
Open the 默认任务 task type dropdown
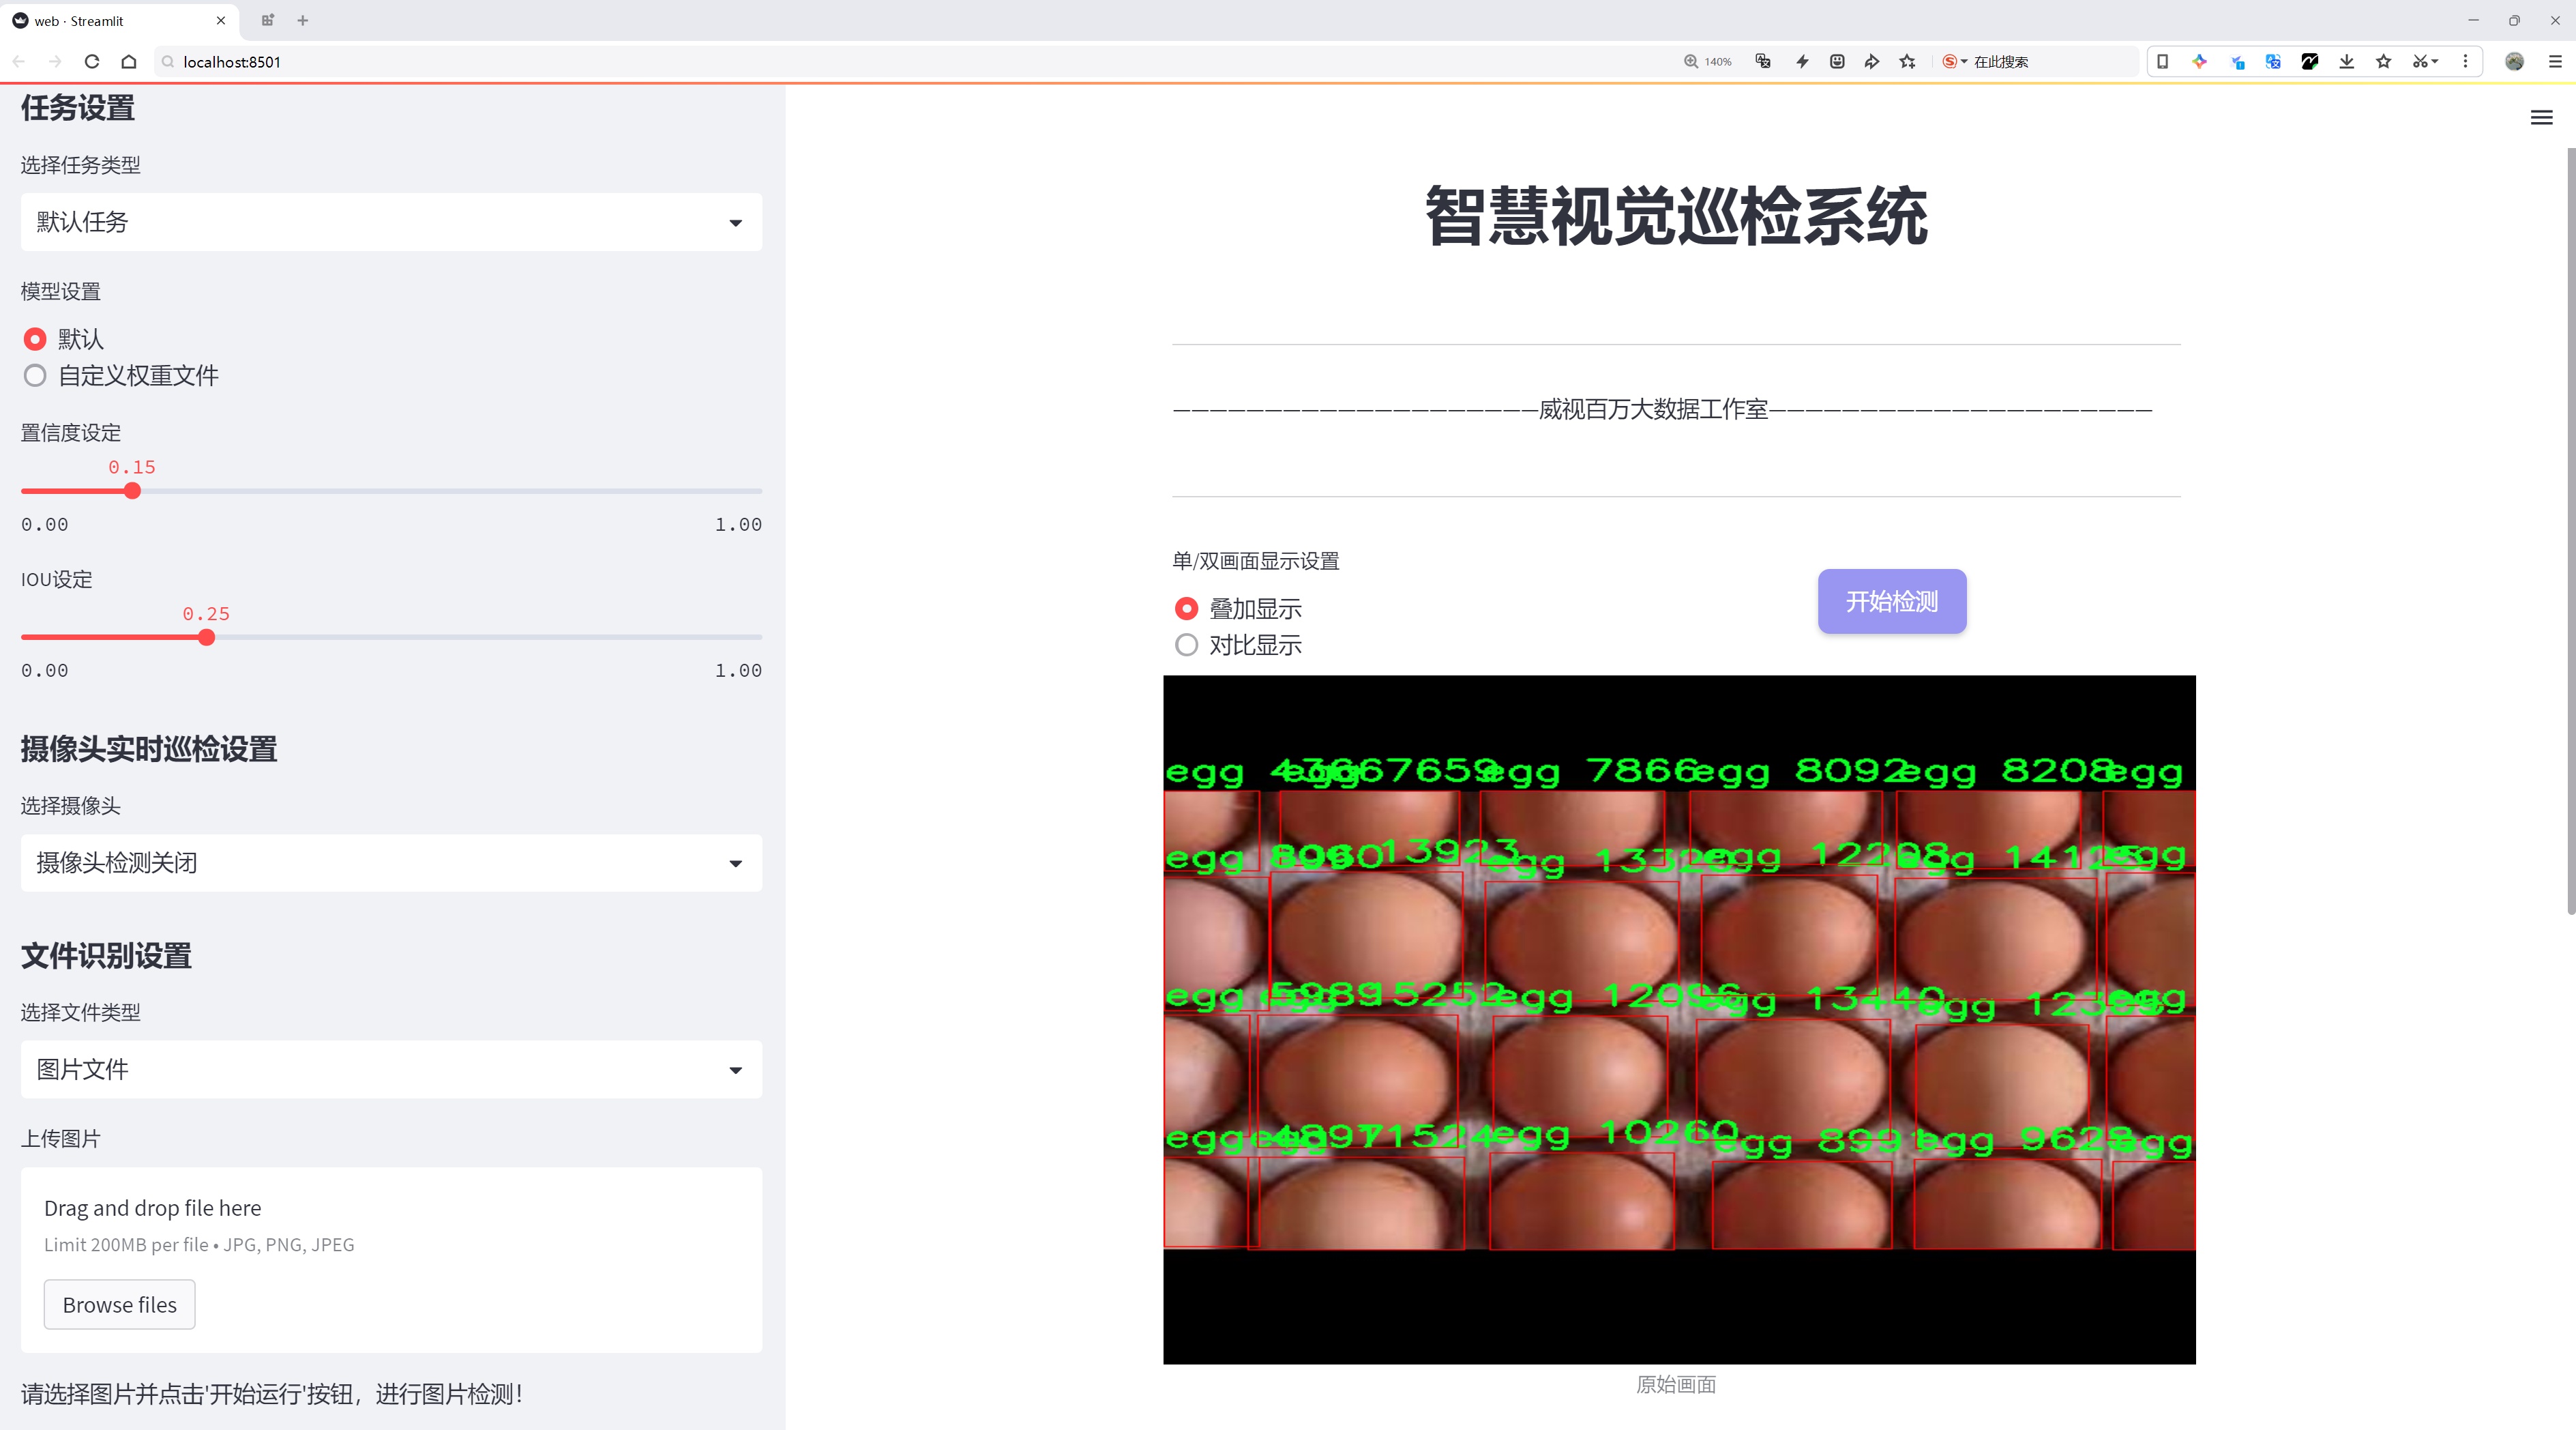click(391, 222)
